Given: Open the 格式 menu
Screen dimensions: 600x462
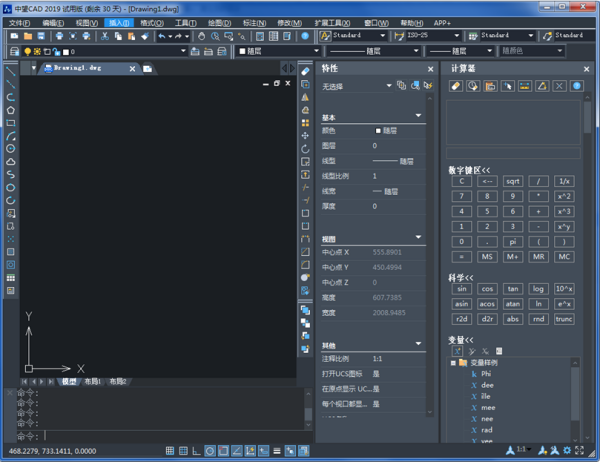Looking at the screenshot, I should coord(152,22).
